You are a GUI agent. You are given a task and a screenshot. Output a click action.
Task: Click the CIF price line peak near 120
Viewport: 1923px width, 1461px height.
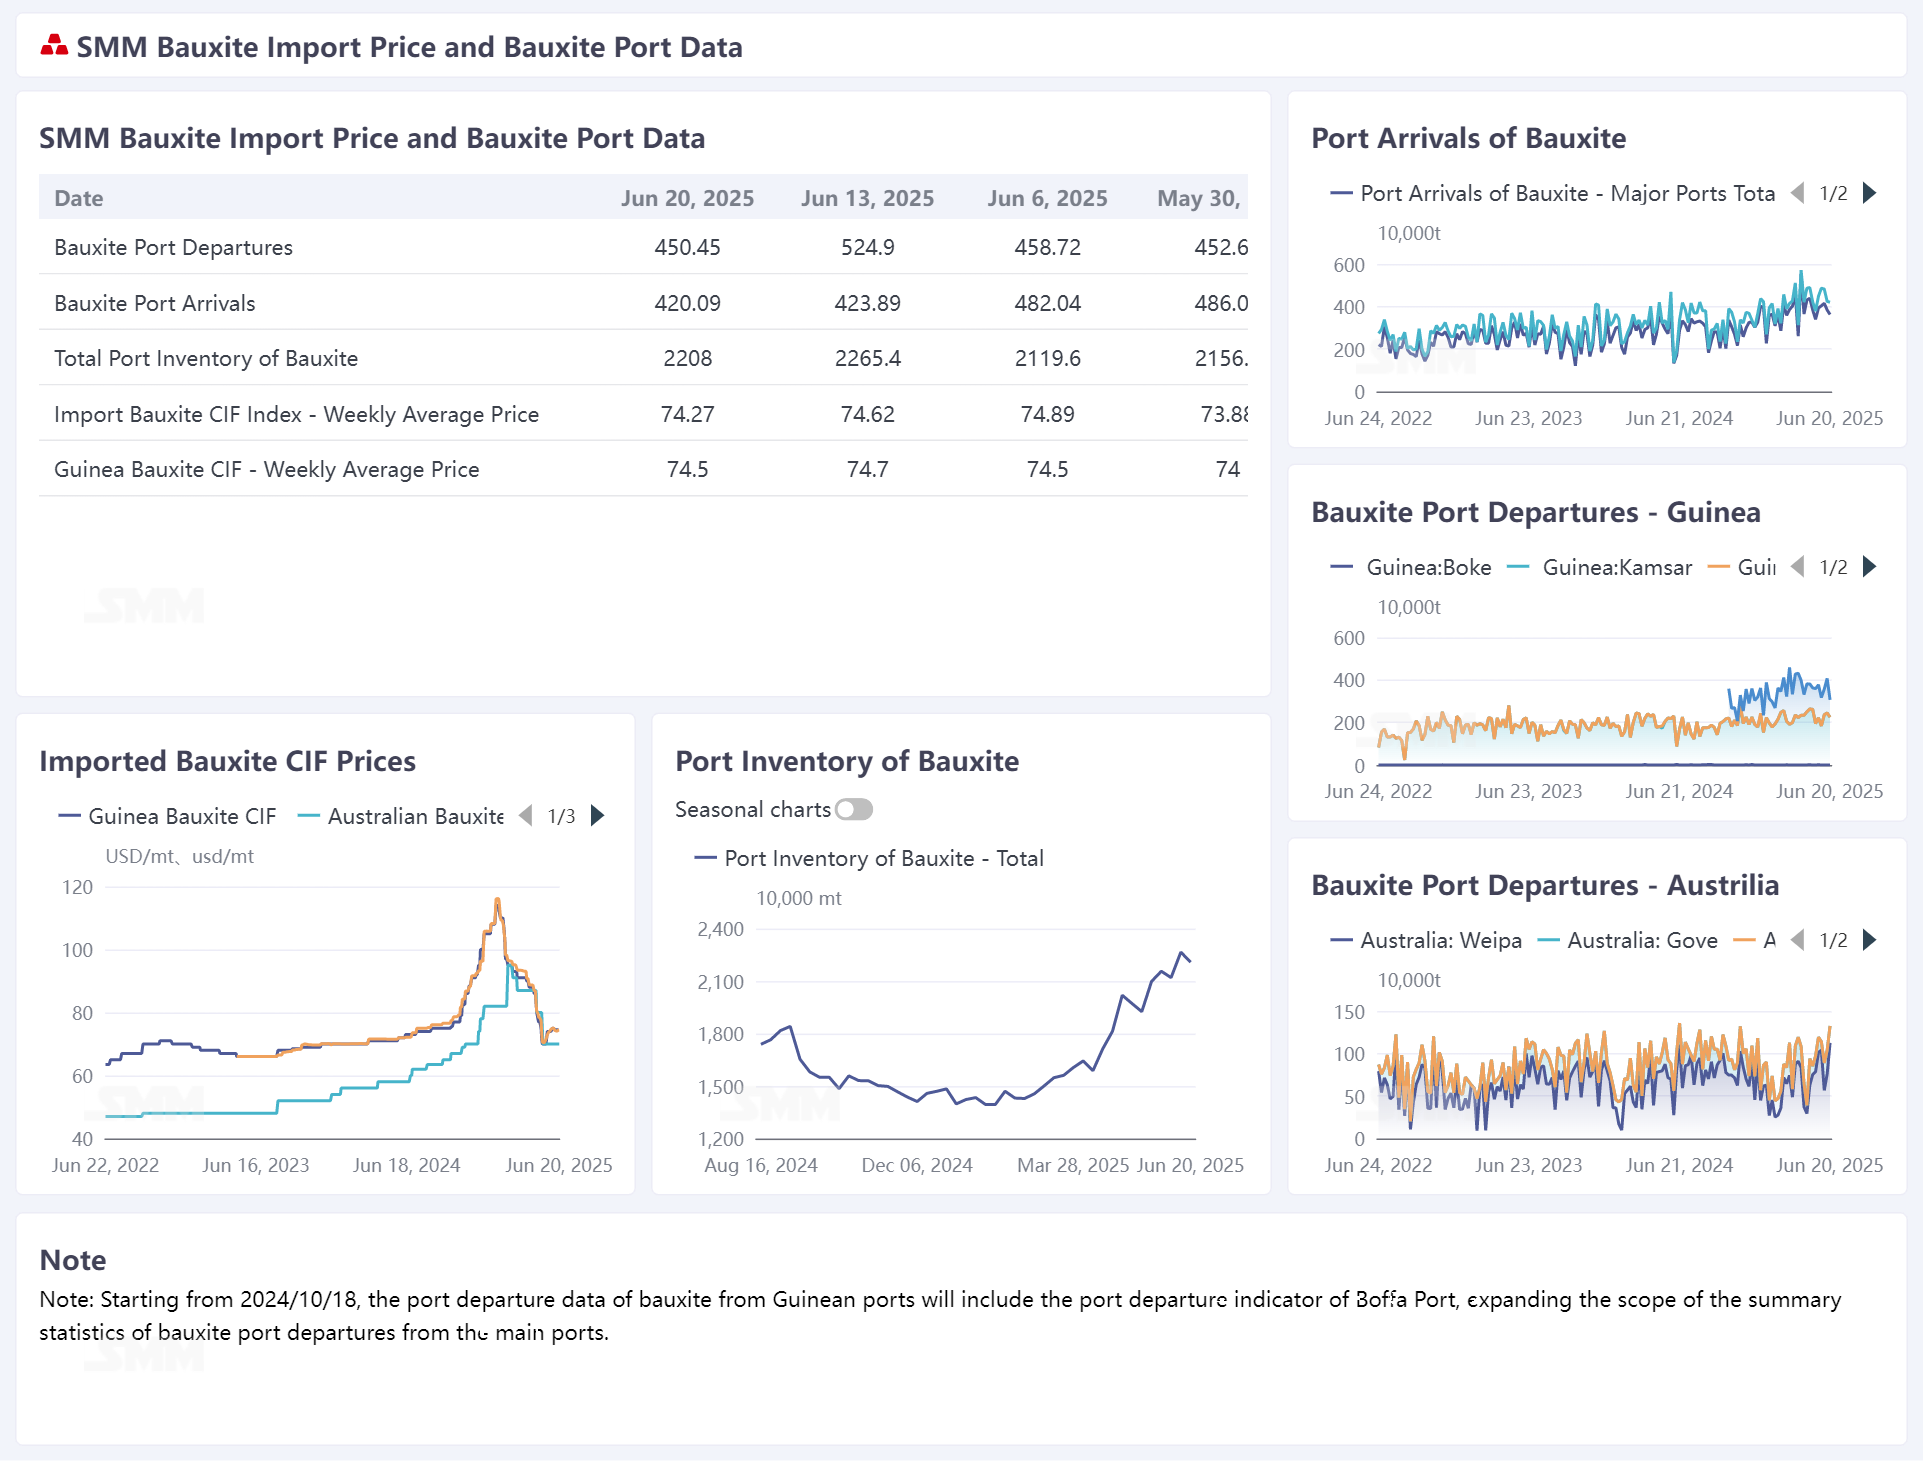click(x=497, y=901)
